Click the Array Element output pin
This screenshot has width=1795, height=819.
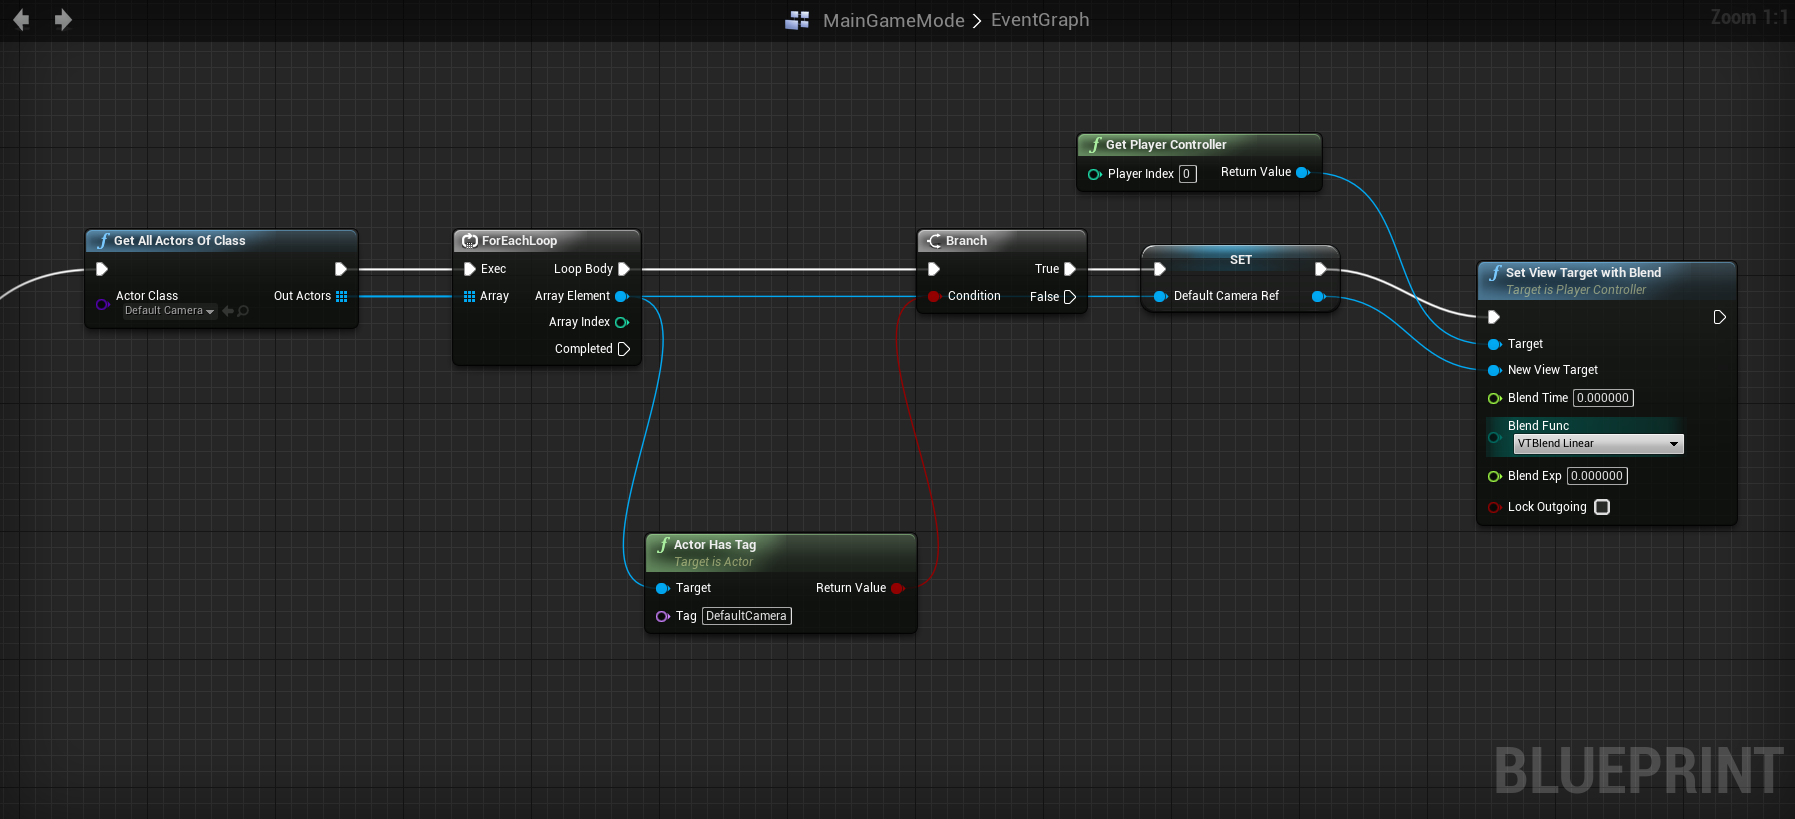pos(621,296)
